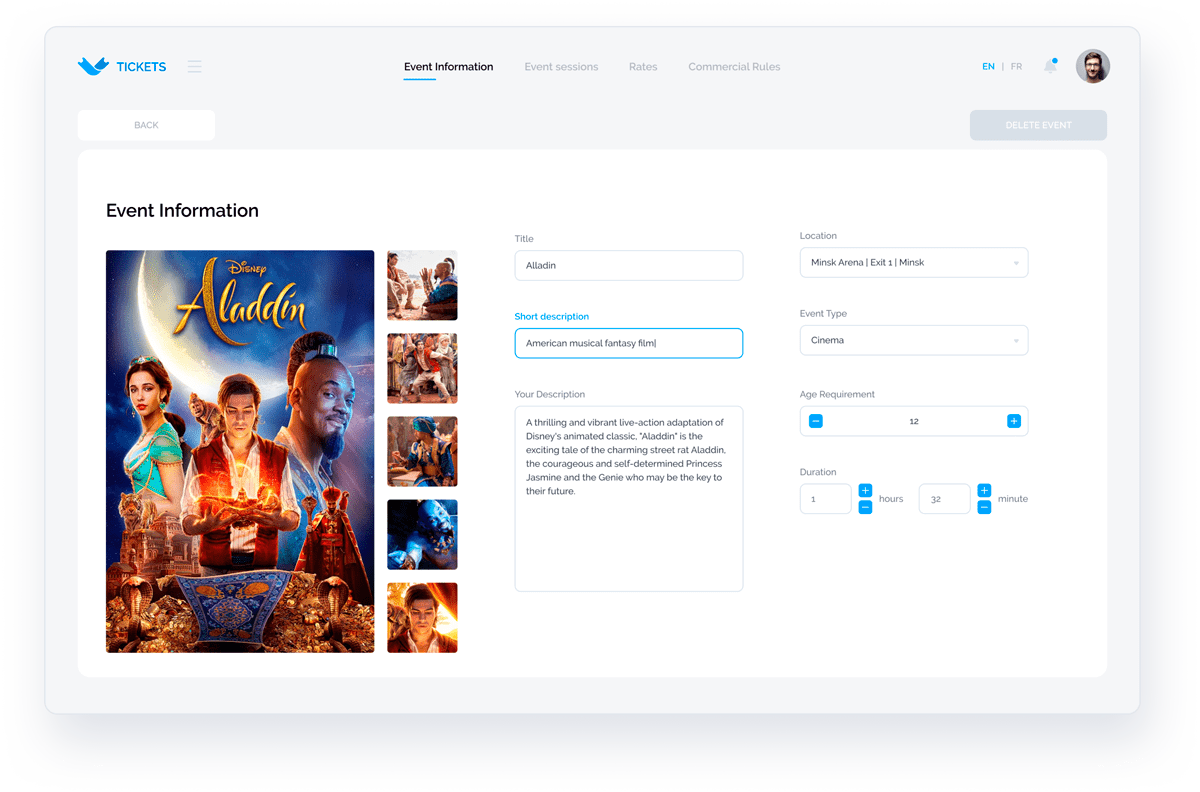This screenshot has width=1200, height=792.
Task: Click the age requirement value 12
Action: point(914,421)
